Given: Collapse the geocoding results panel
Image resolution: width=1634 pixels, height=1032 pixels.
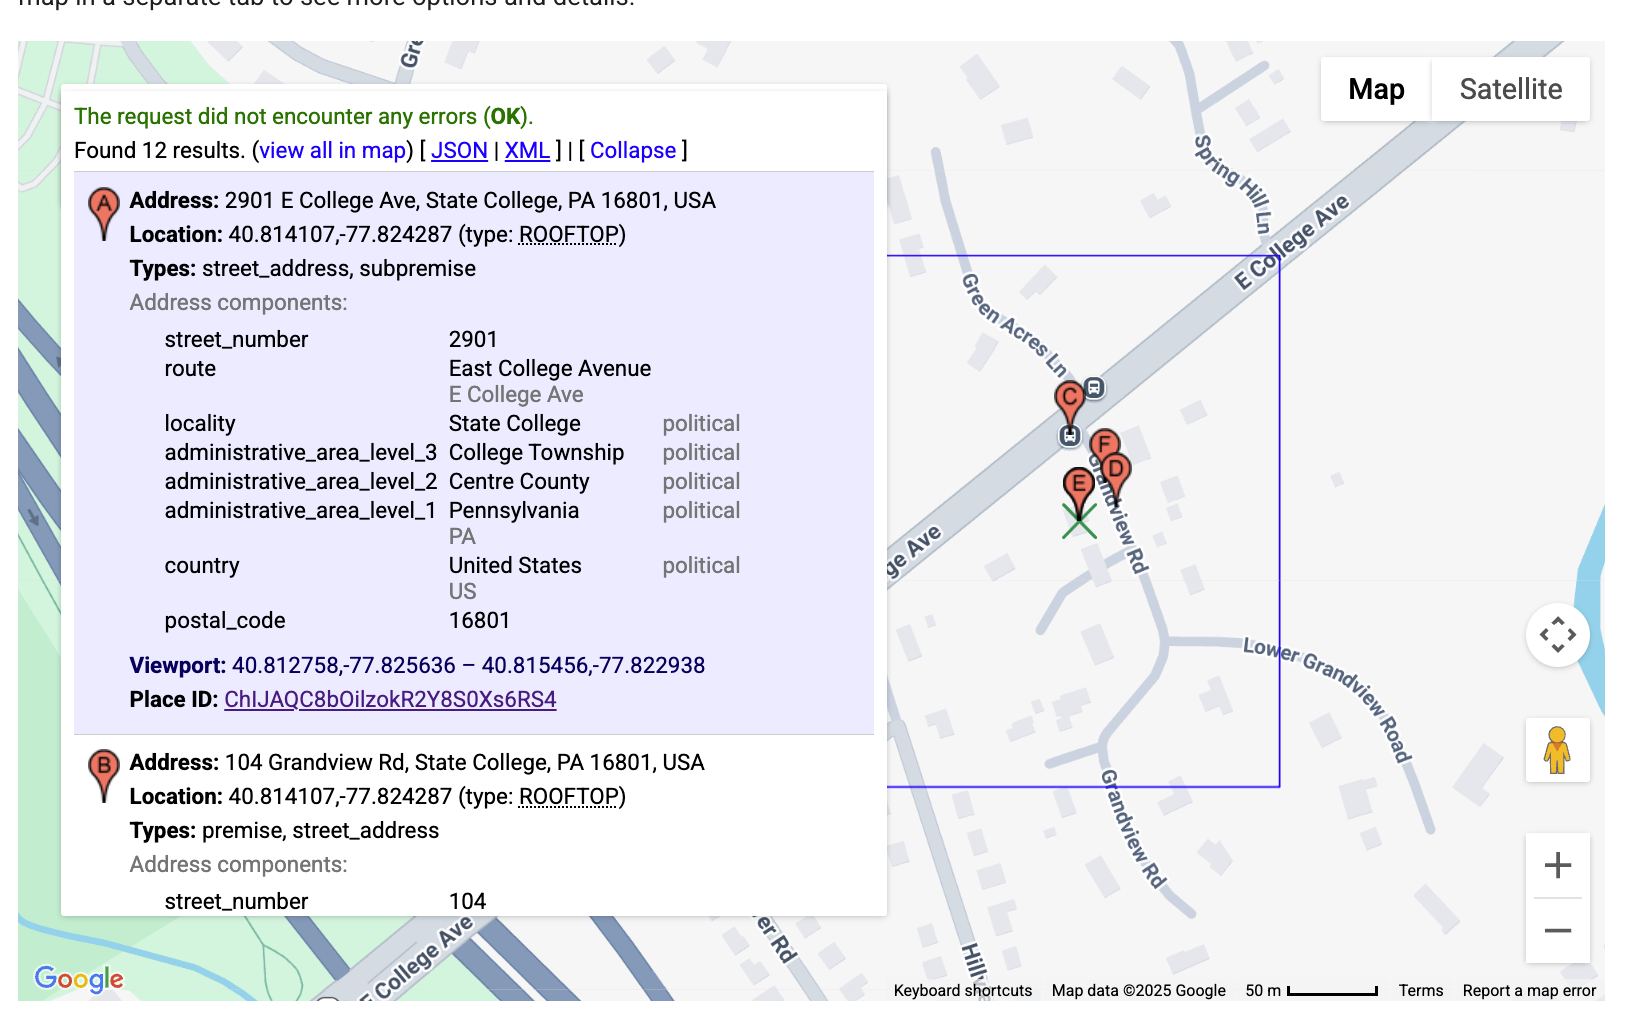Looking at the screenshot, I should tap(633, 150).
